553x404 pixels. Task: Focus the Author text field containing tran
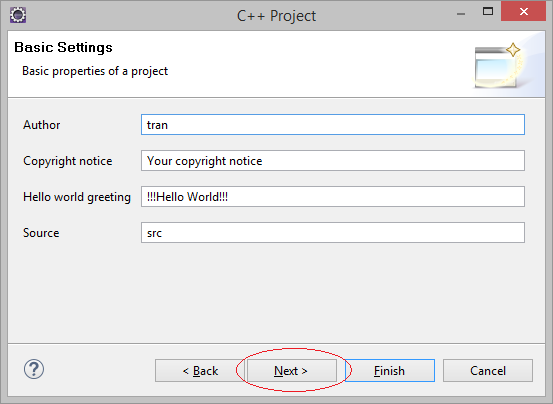333,124
